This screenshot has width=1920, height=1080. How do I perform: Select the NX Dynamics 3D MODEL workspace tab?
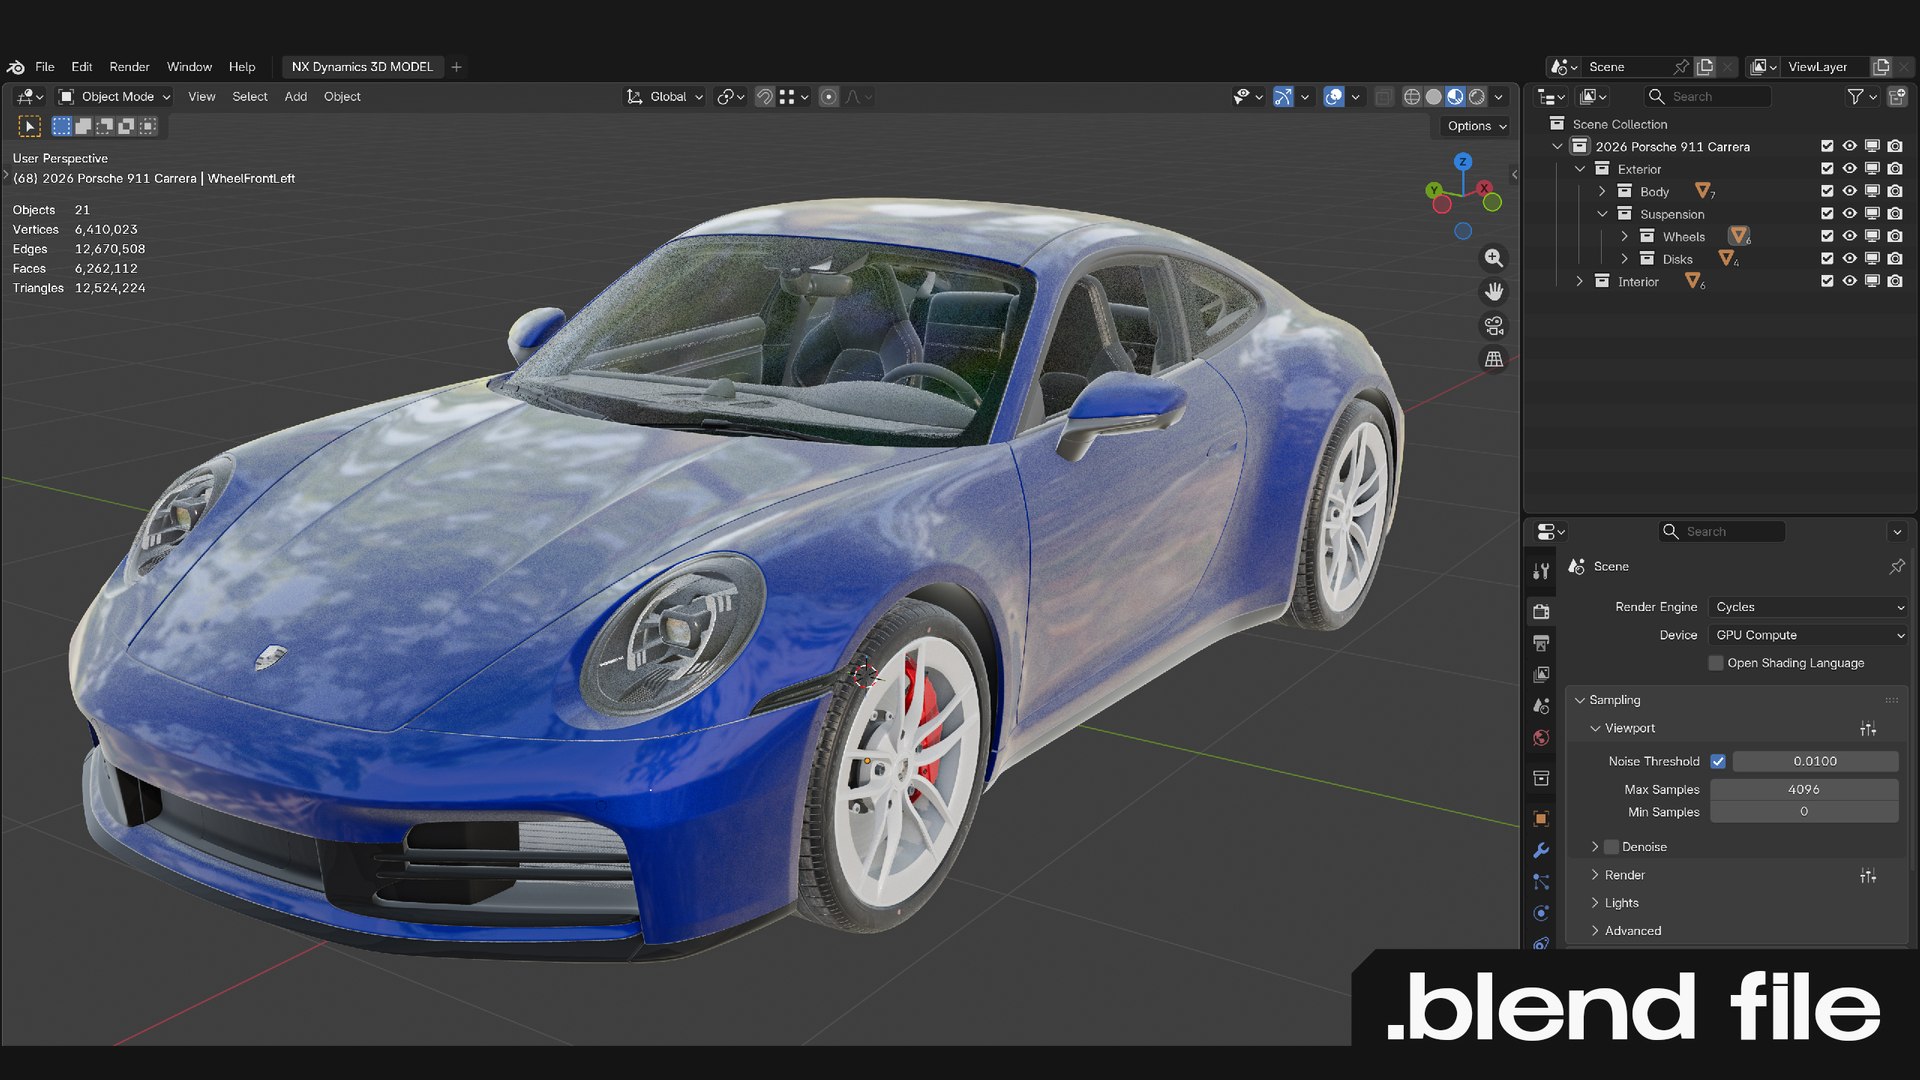[x=362, y=67]
